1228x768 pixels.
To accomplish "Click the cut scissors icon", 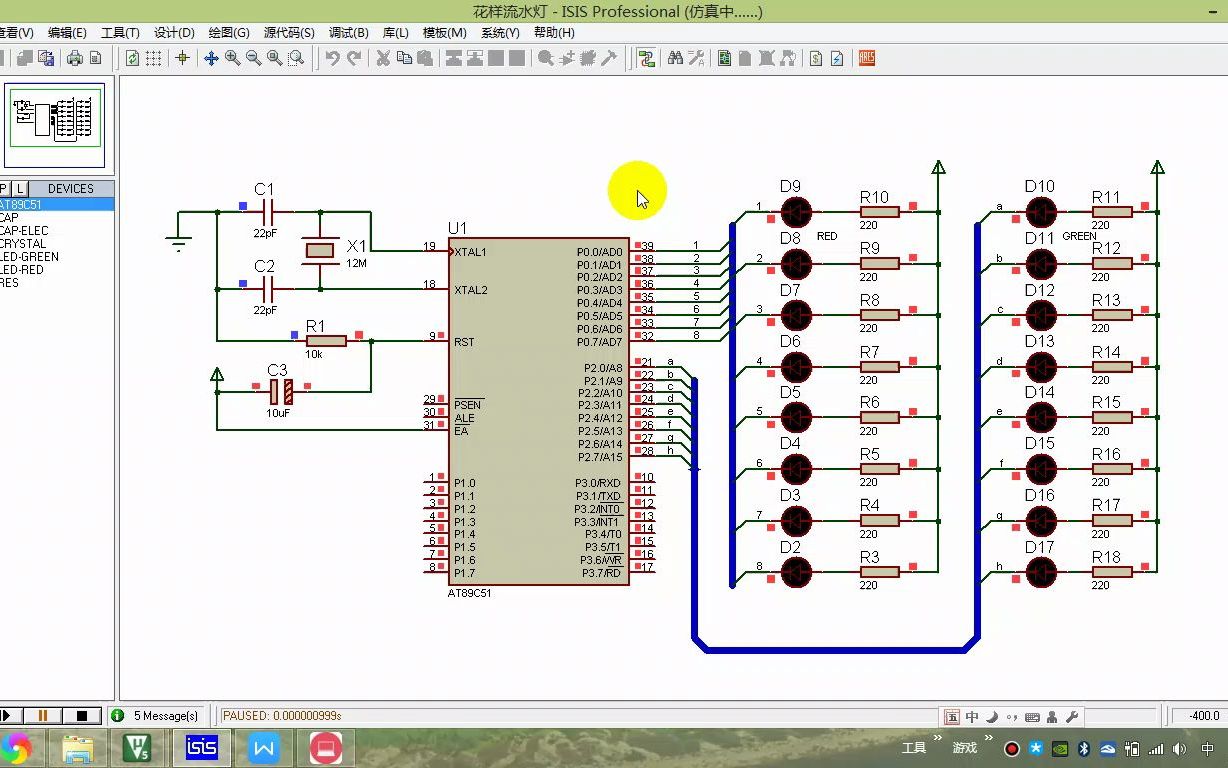I will [x=382, y=58].
